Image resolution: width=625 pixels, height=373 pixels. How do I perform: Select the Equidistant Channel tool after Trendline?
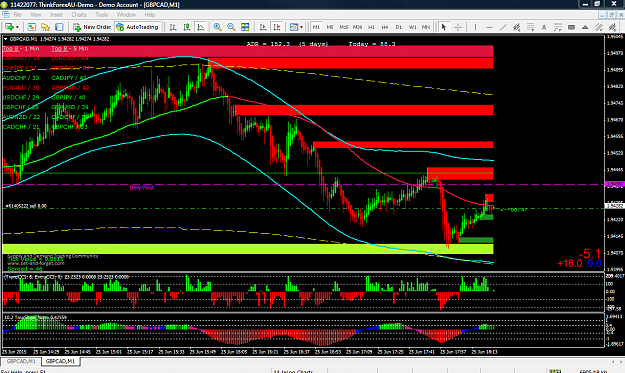517,27
